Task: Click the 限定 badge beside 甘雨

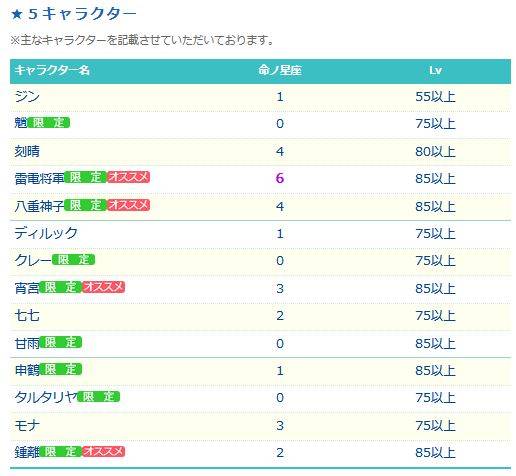Action: (x=61, y=342)
